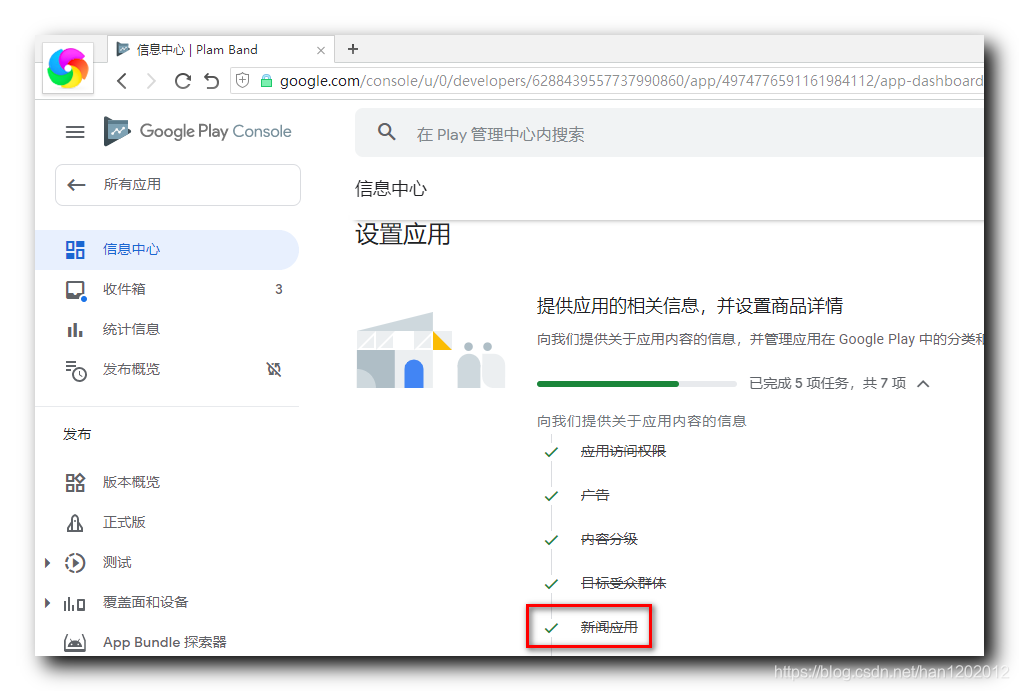Click the checkmark beside 新闻应用
1019x691 pixels.
coord(551,628)
